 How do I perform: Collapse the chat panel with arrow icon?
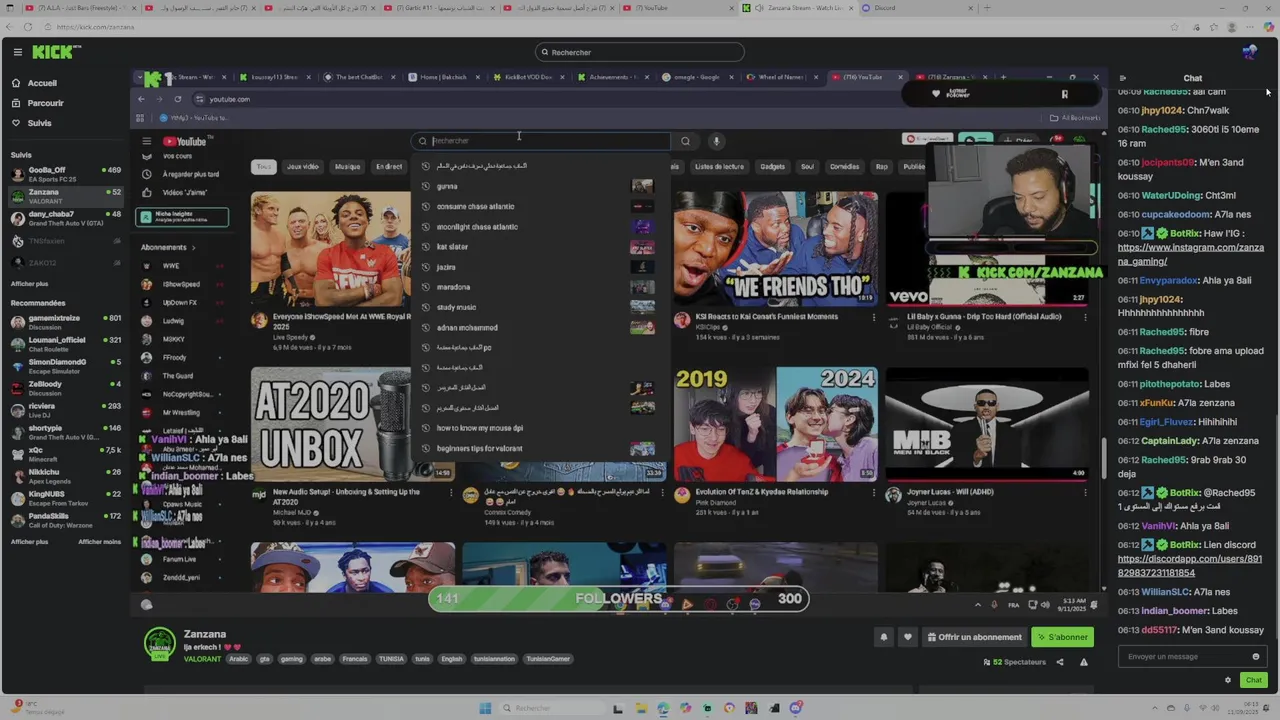coord(1122,78)
